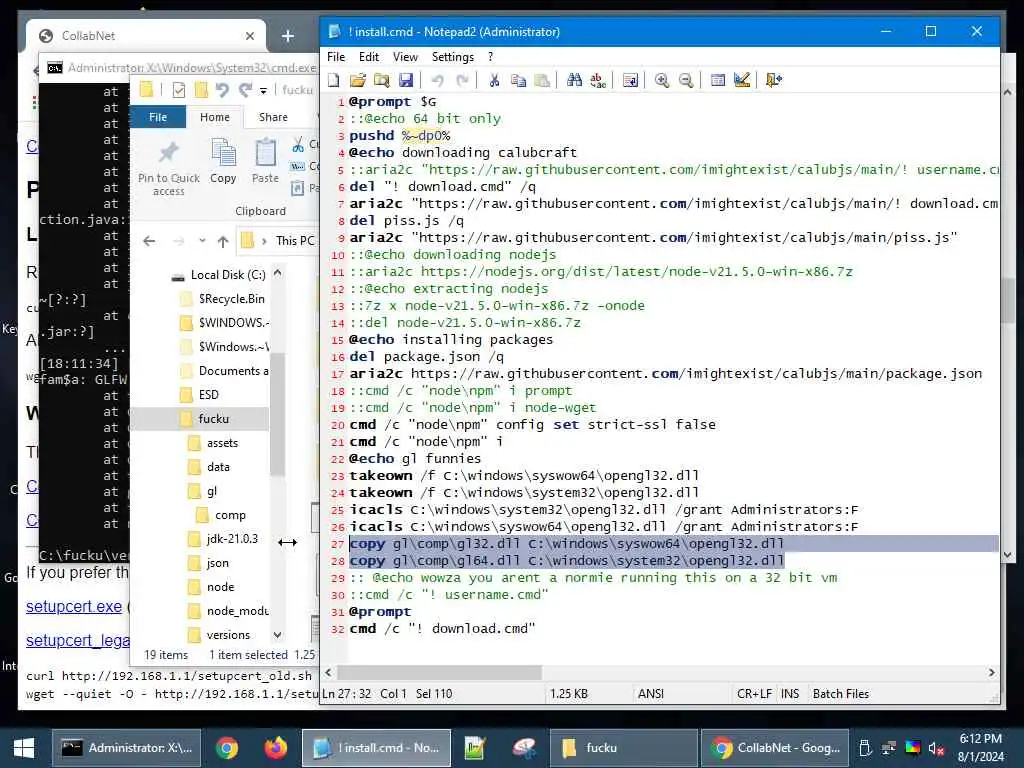Click Undo in Explorer quick access toolbar

pyautogui.click(x=223, y=90)
